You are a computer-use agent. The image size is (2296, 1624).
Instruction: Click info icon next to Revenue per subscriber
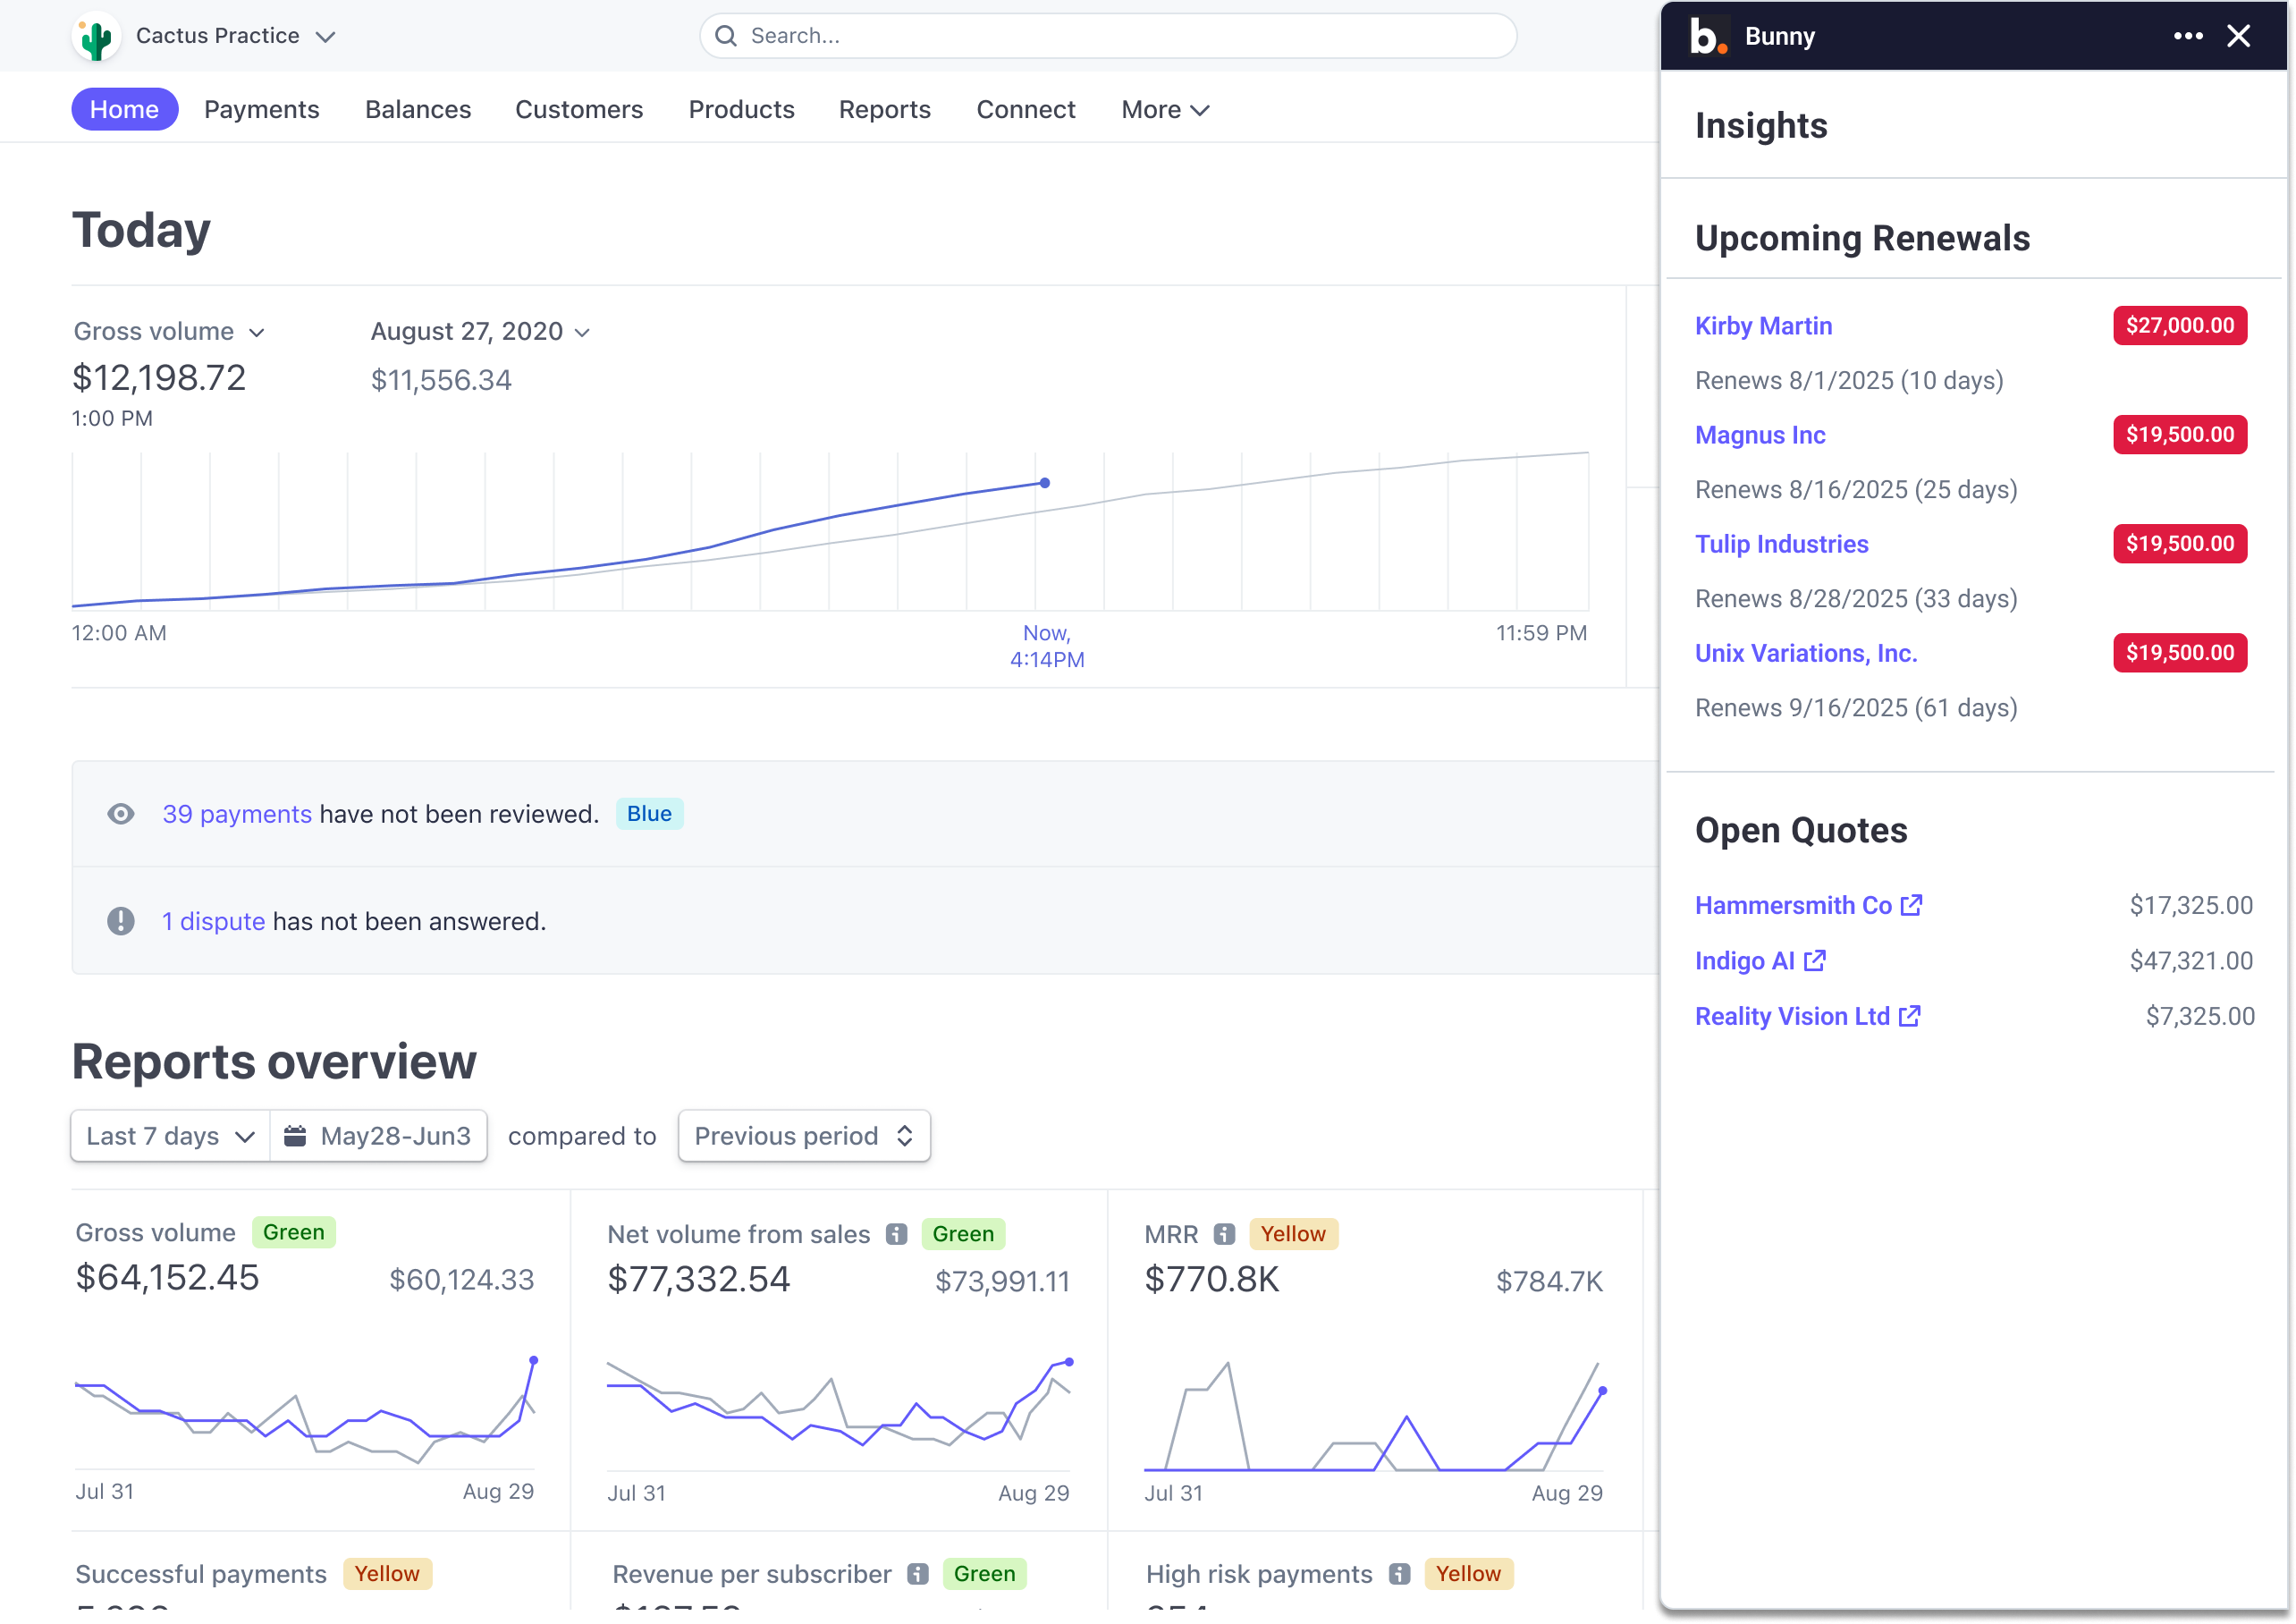(x=918, y=1574)
